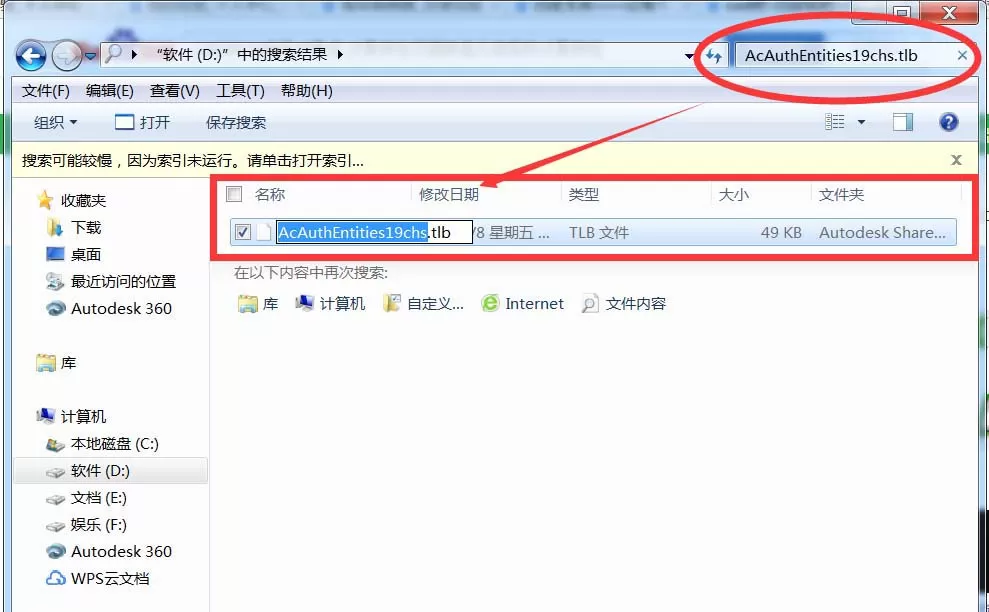989x612 pixels.
Task: Click the Autodesk Share... folder cell
Action: tap(882, 233)
